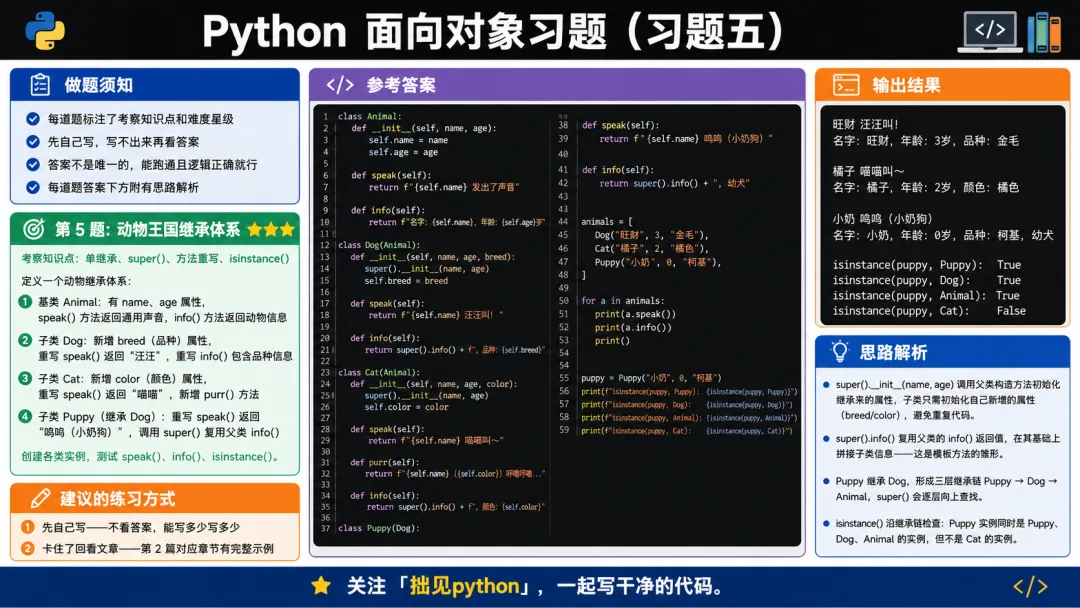Click the 拙见python text in the footer
The image size is (1080, 608).
[x=465, y=586]
